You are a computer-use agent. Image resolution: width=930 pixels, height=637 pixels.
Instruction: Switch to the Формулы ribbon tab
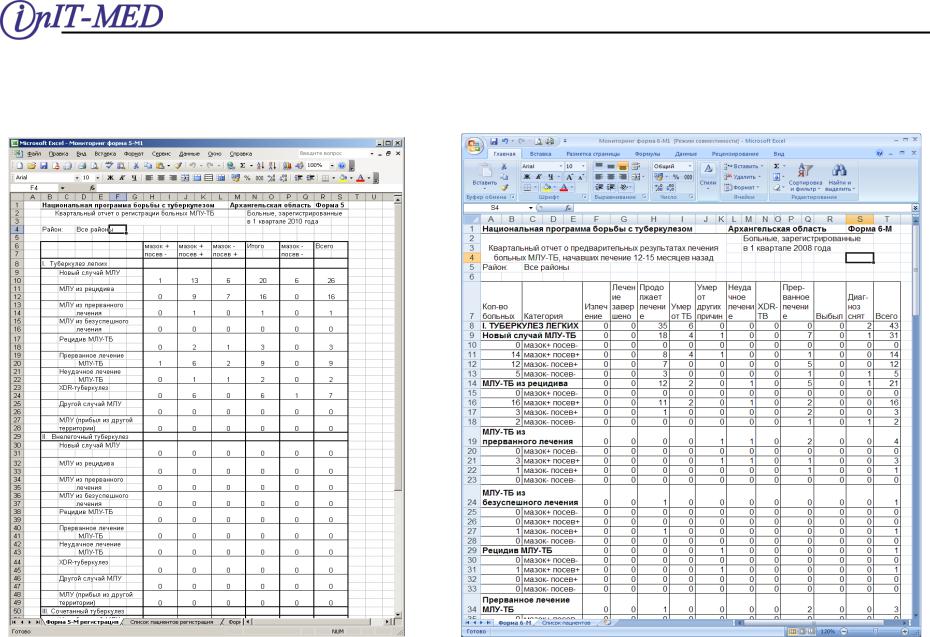click(631, 155)
